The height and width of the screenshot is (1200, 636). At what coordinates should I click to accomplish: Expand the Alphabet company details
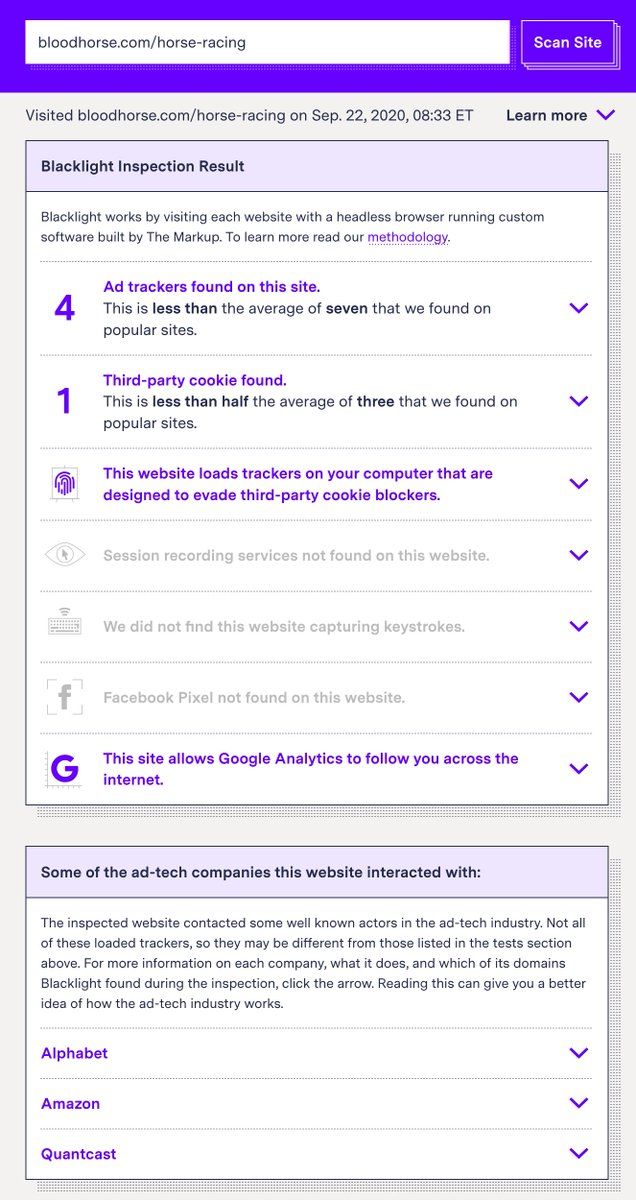coord(578,1053)
